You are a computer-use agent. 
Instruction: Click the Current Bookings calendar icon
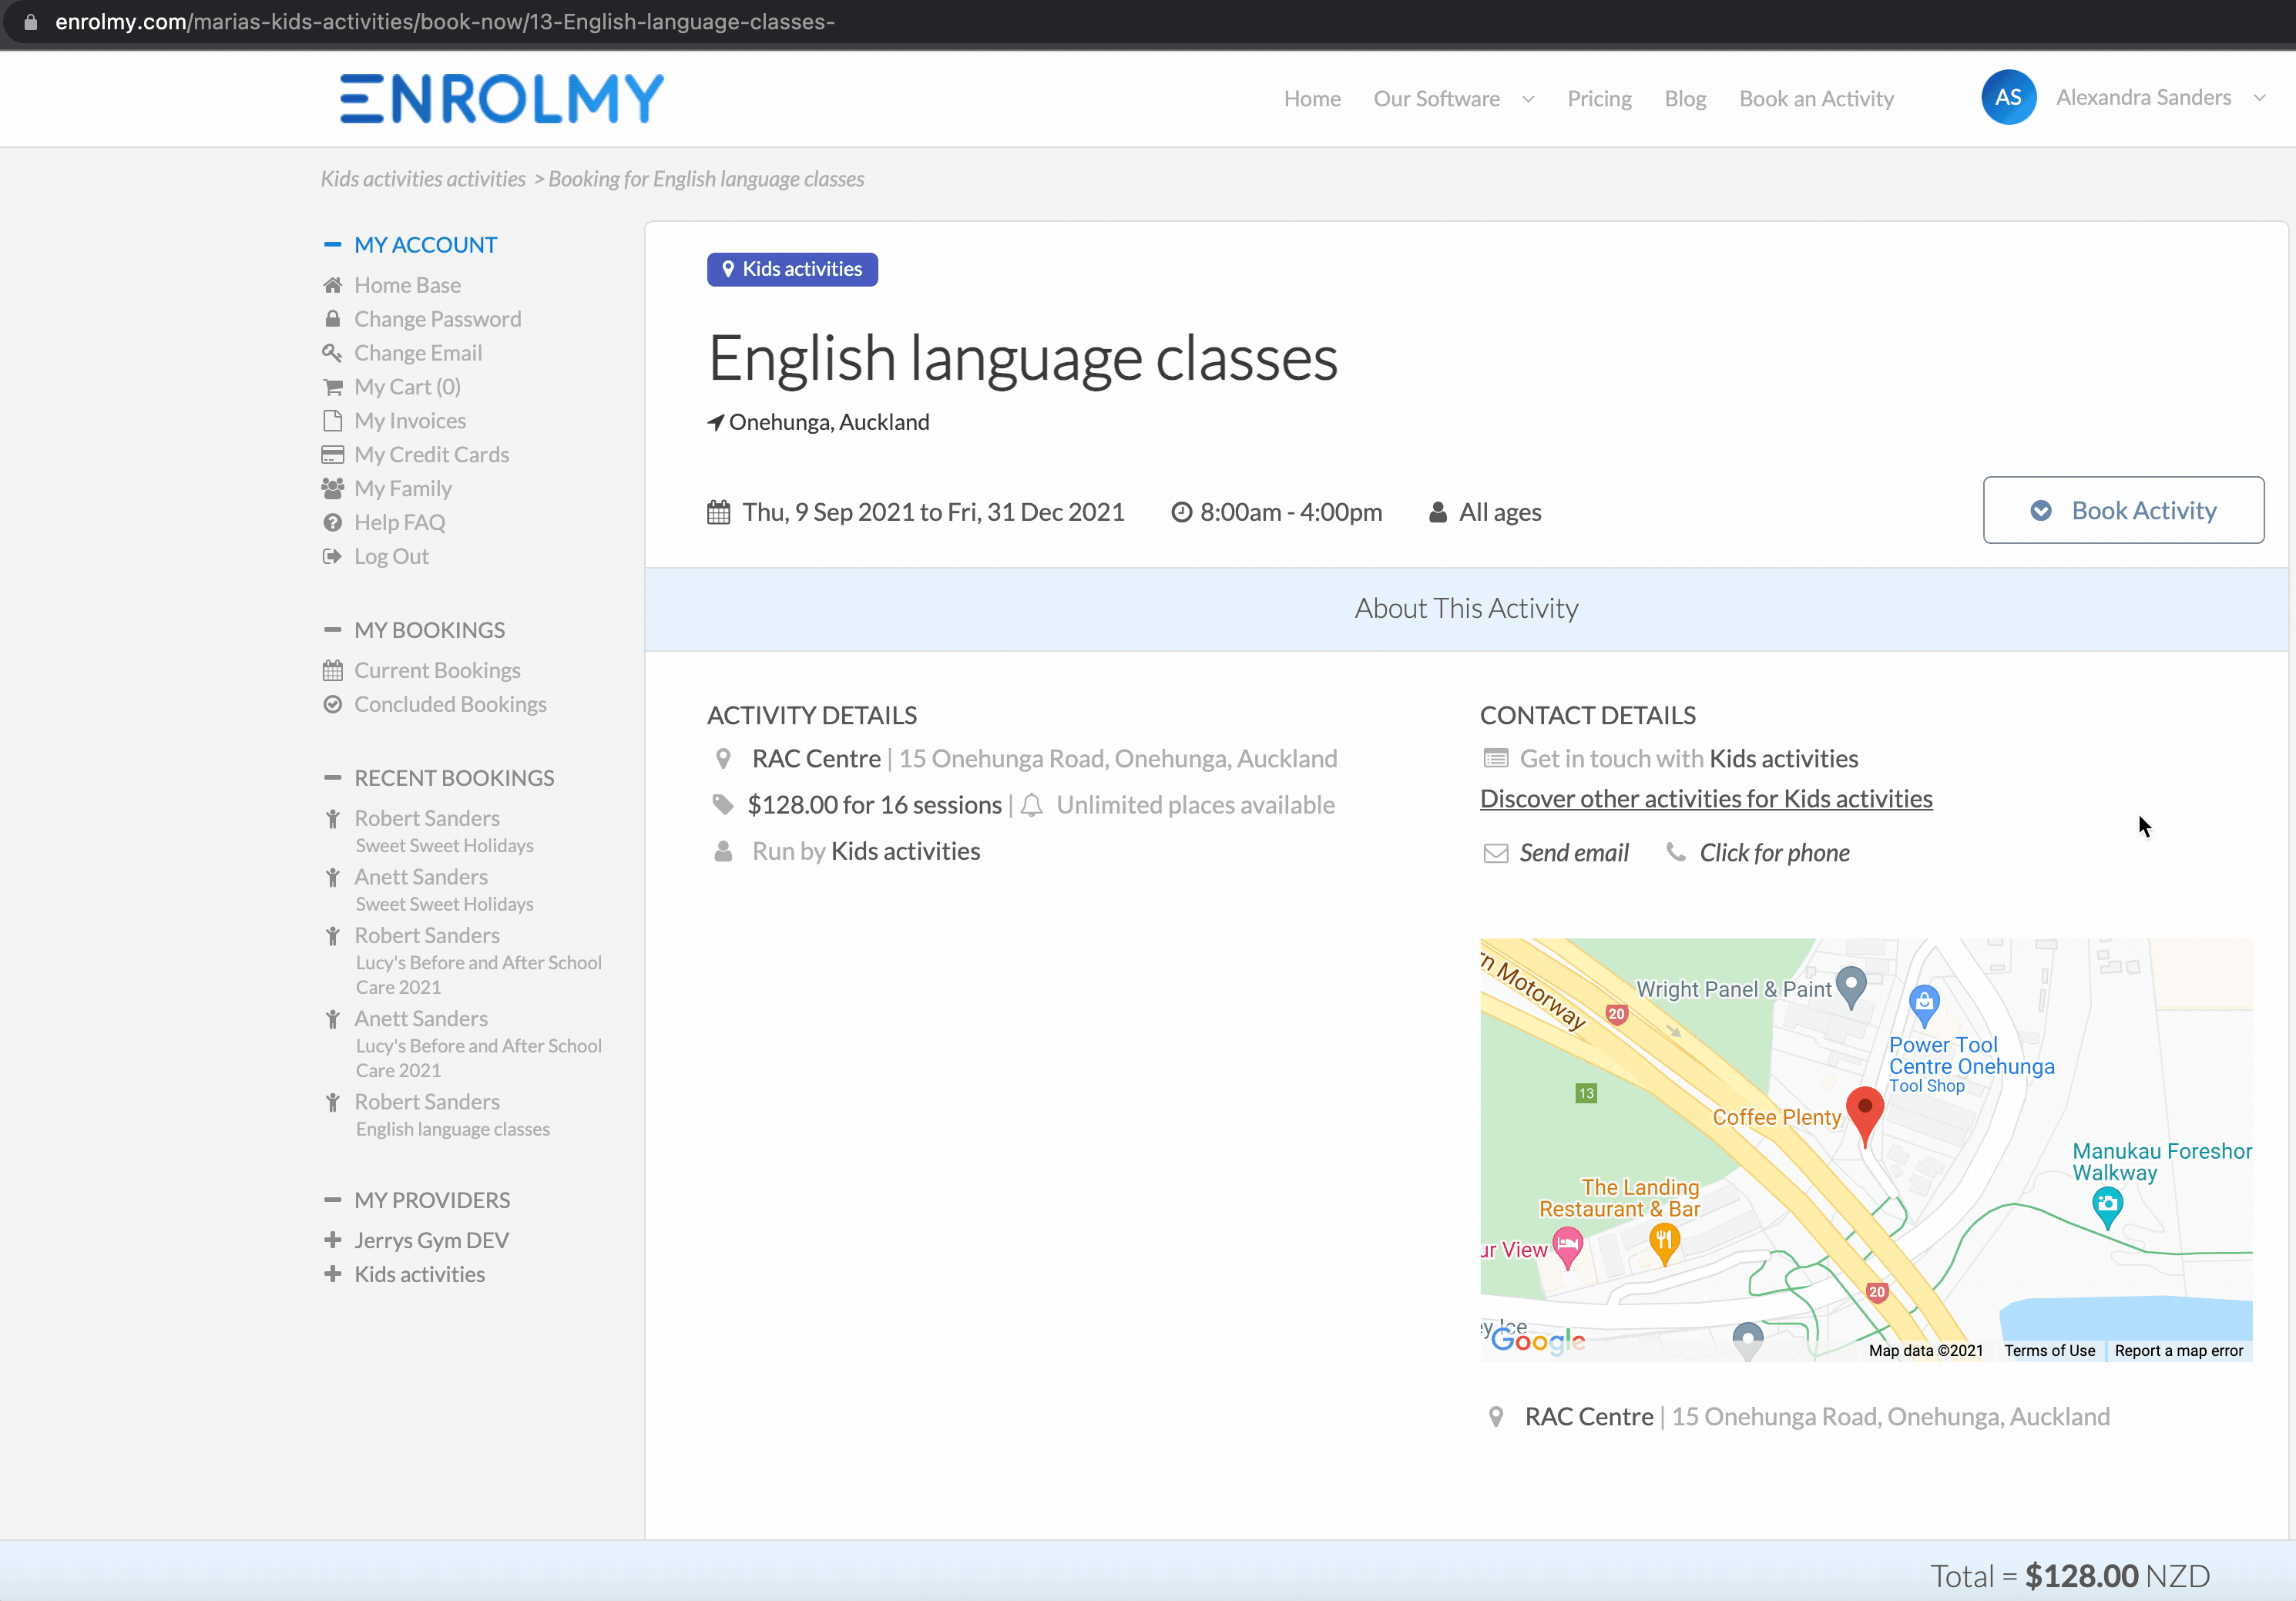(x=333, y=670)
